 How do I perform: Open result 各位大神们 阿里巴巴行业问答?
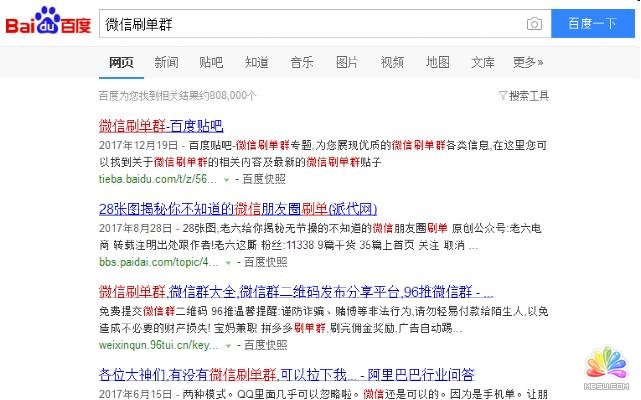(x=287, y=374)
